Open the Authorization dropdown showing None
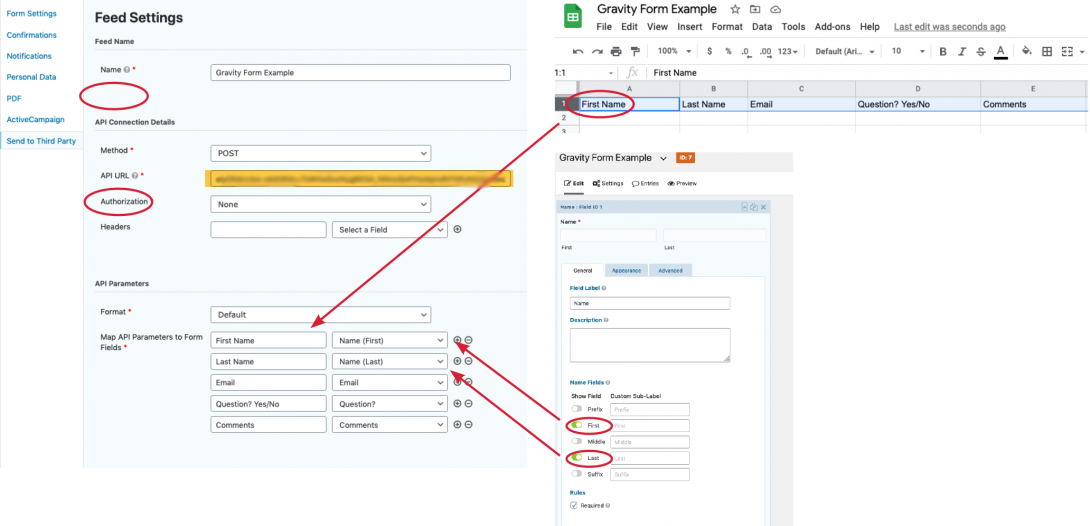 pyautogui.click(x=320, y=204)
